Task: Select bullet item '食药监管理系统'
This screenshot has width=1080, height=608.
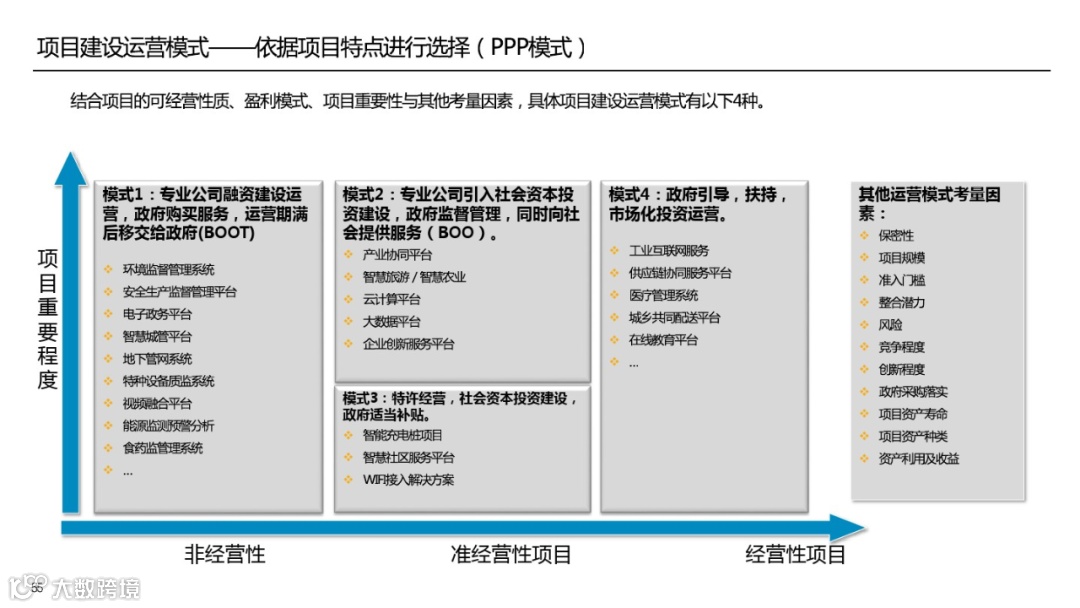Action: (x=163, y=448)
